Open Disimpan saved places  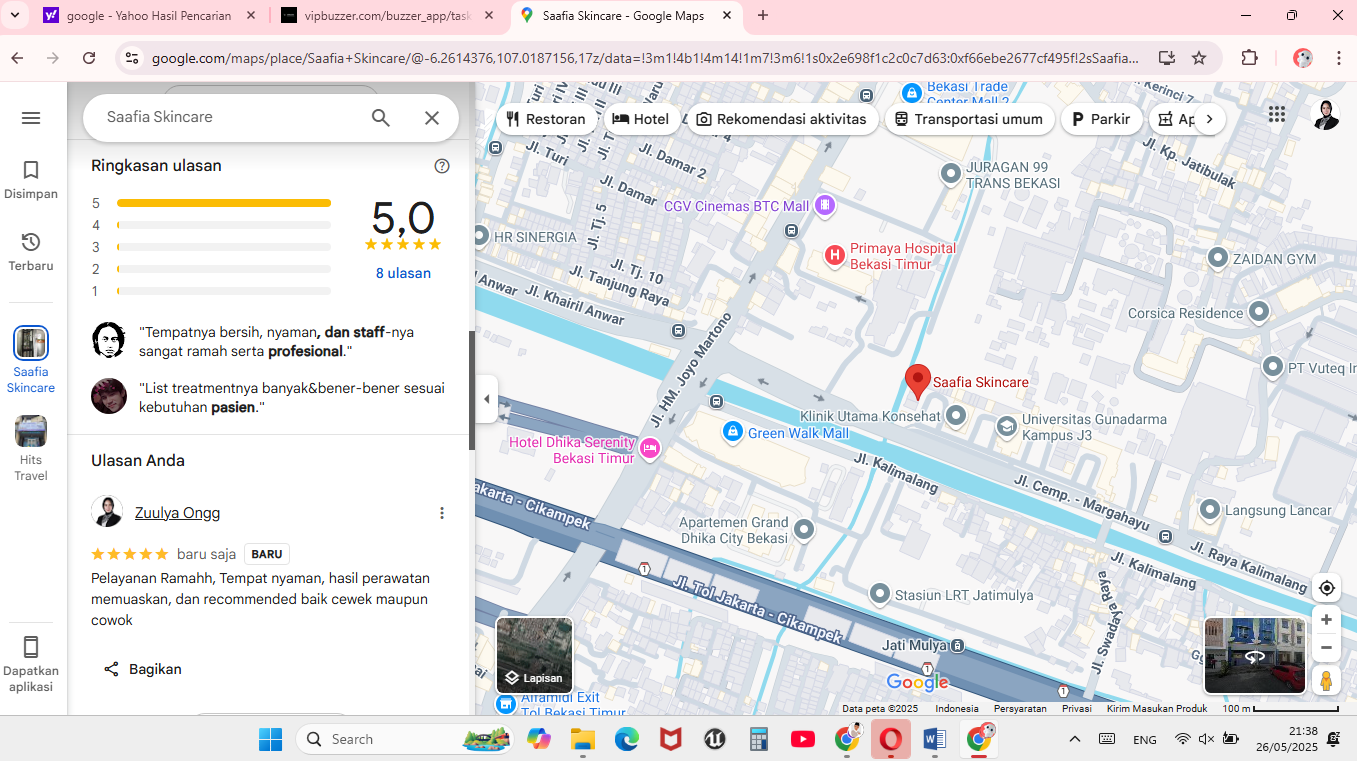tap(31, 180)
